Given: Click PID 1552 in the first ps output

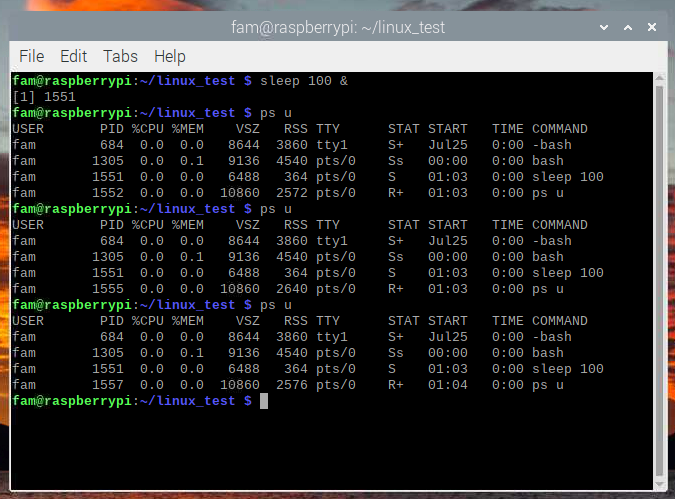Looking at the screenshot, I should (108, 193).
